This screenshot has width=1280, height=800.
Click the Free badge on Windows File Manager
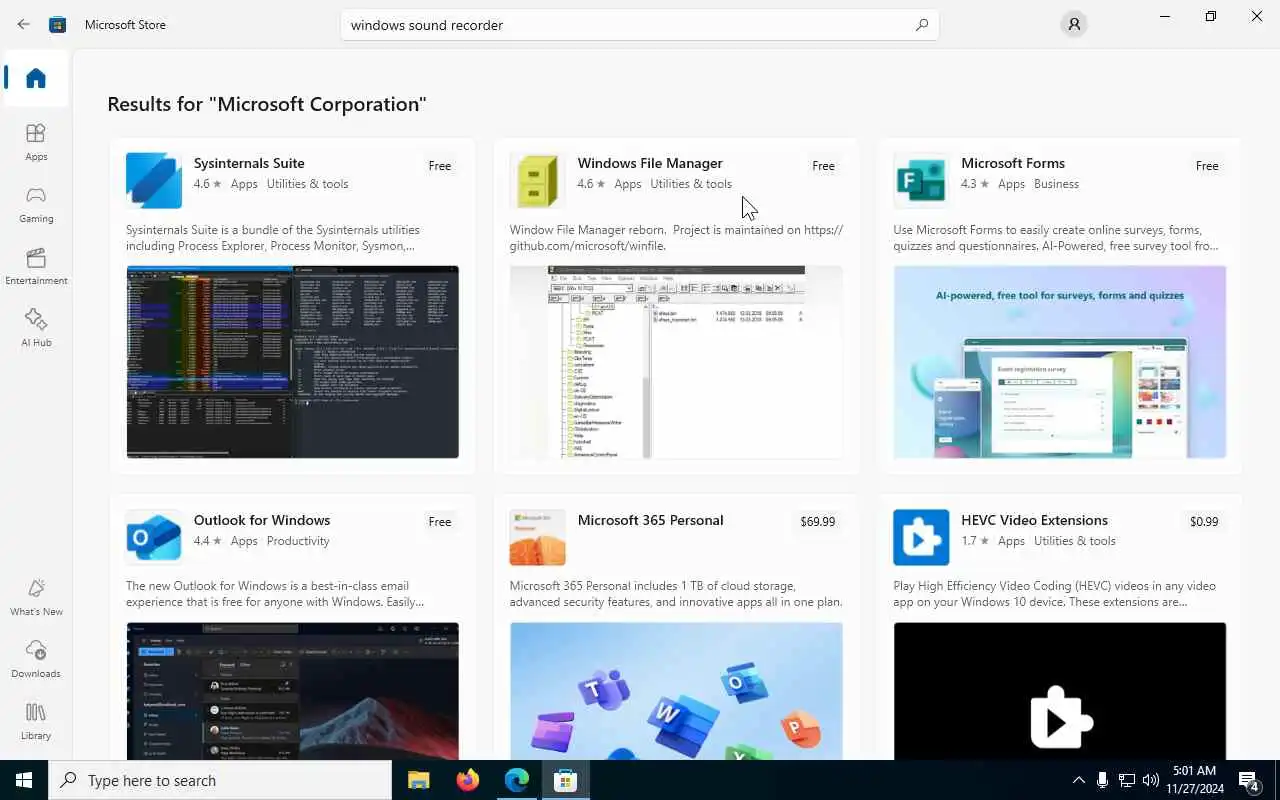point(823,166)
